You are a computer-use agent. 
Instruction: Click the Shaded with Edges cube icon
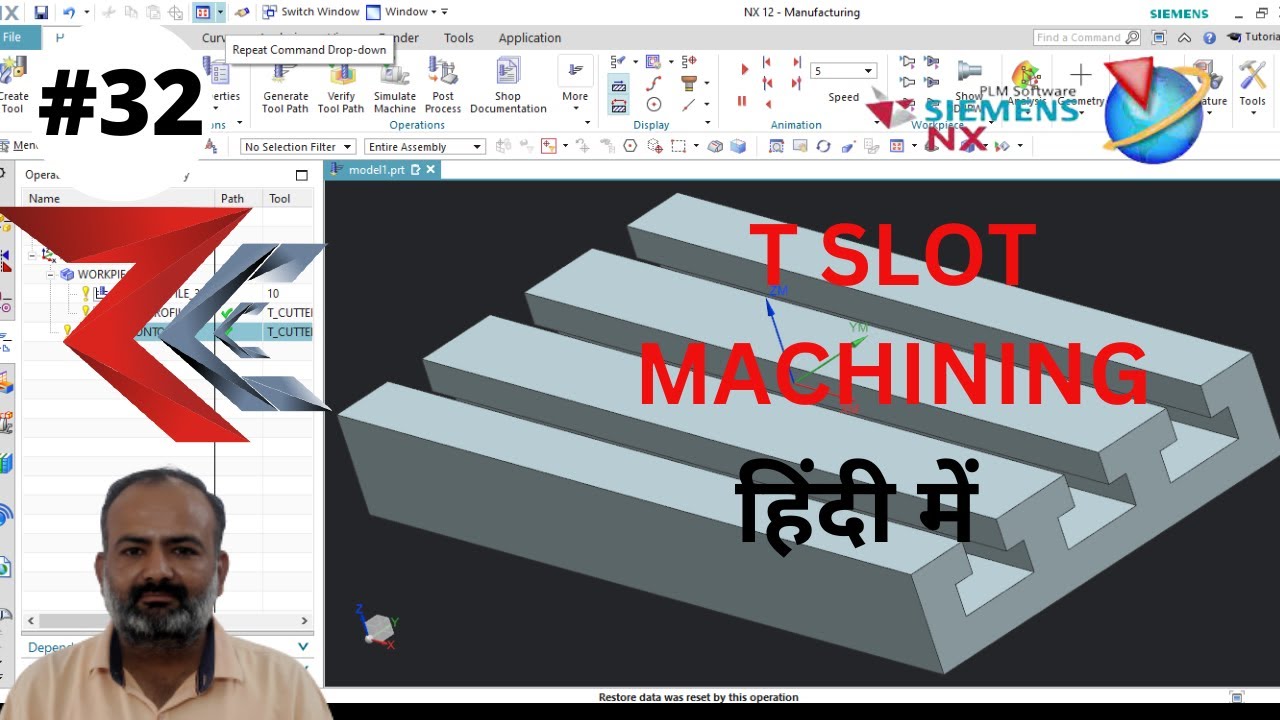pyautogui.click(x=738, y=146)
